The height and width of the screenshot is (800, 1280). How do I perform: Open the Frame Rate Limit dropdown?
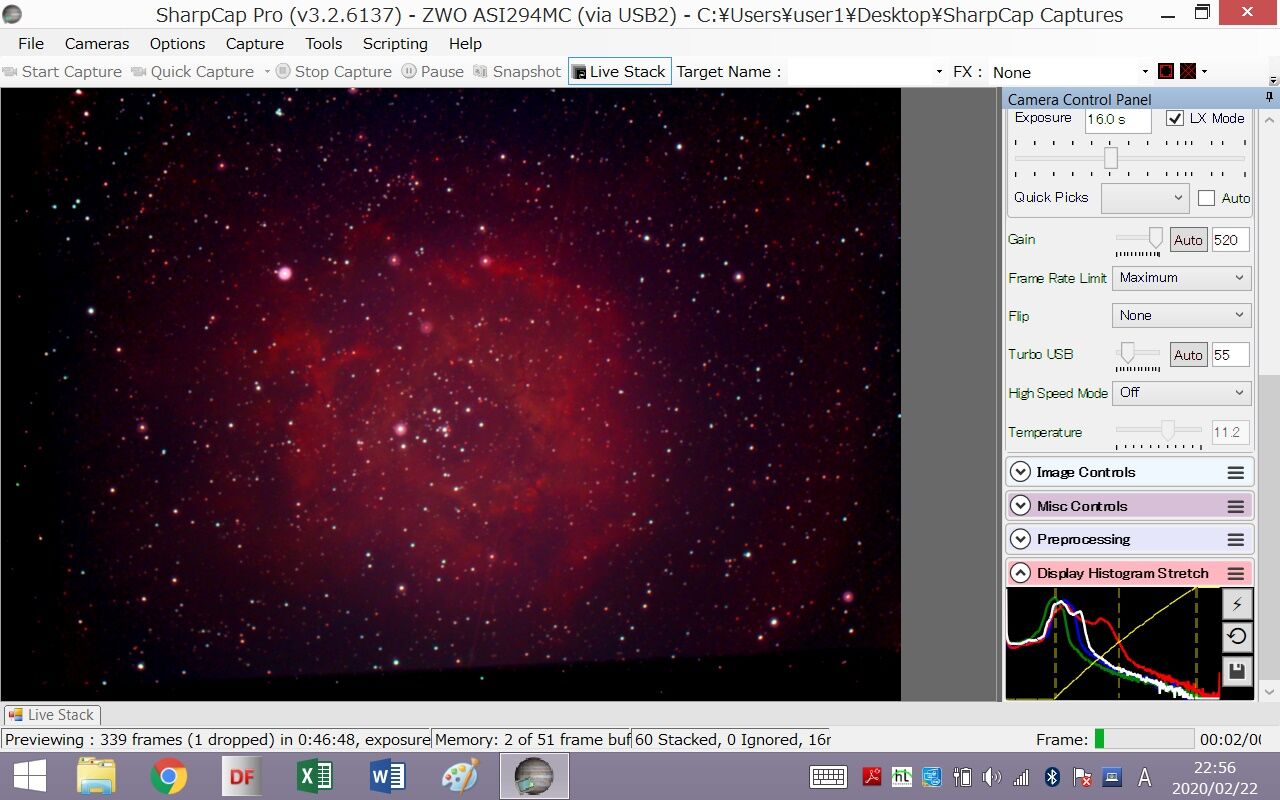point(1181,278)
